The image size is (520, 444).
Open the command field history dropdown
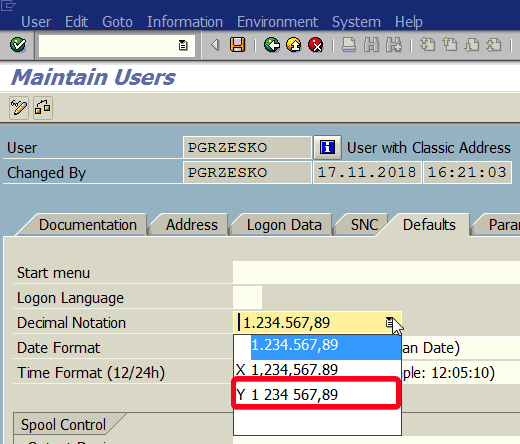pyautogui.click(x=183, y=45)
